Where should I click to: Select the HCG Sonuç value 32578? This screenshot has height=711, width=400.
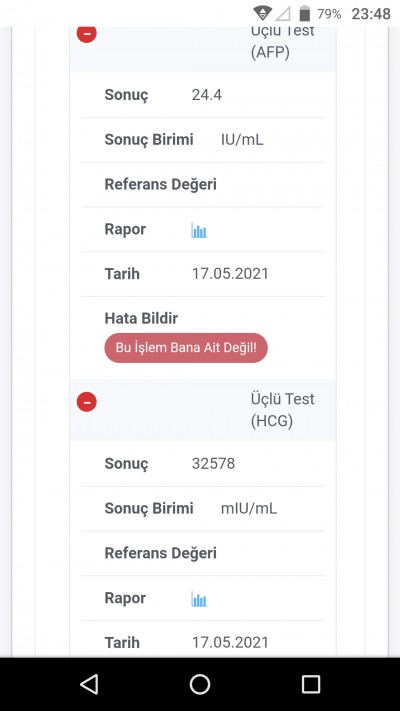coord(213,463)
